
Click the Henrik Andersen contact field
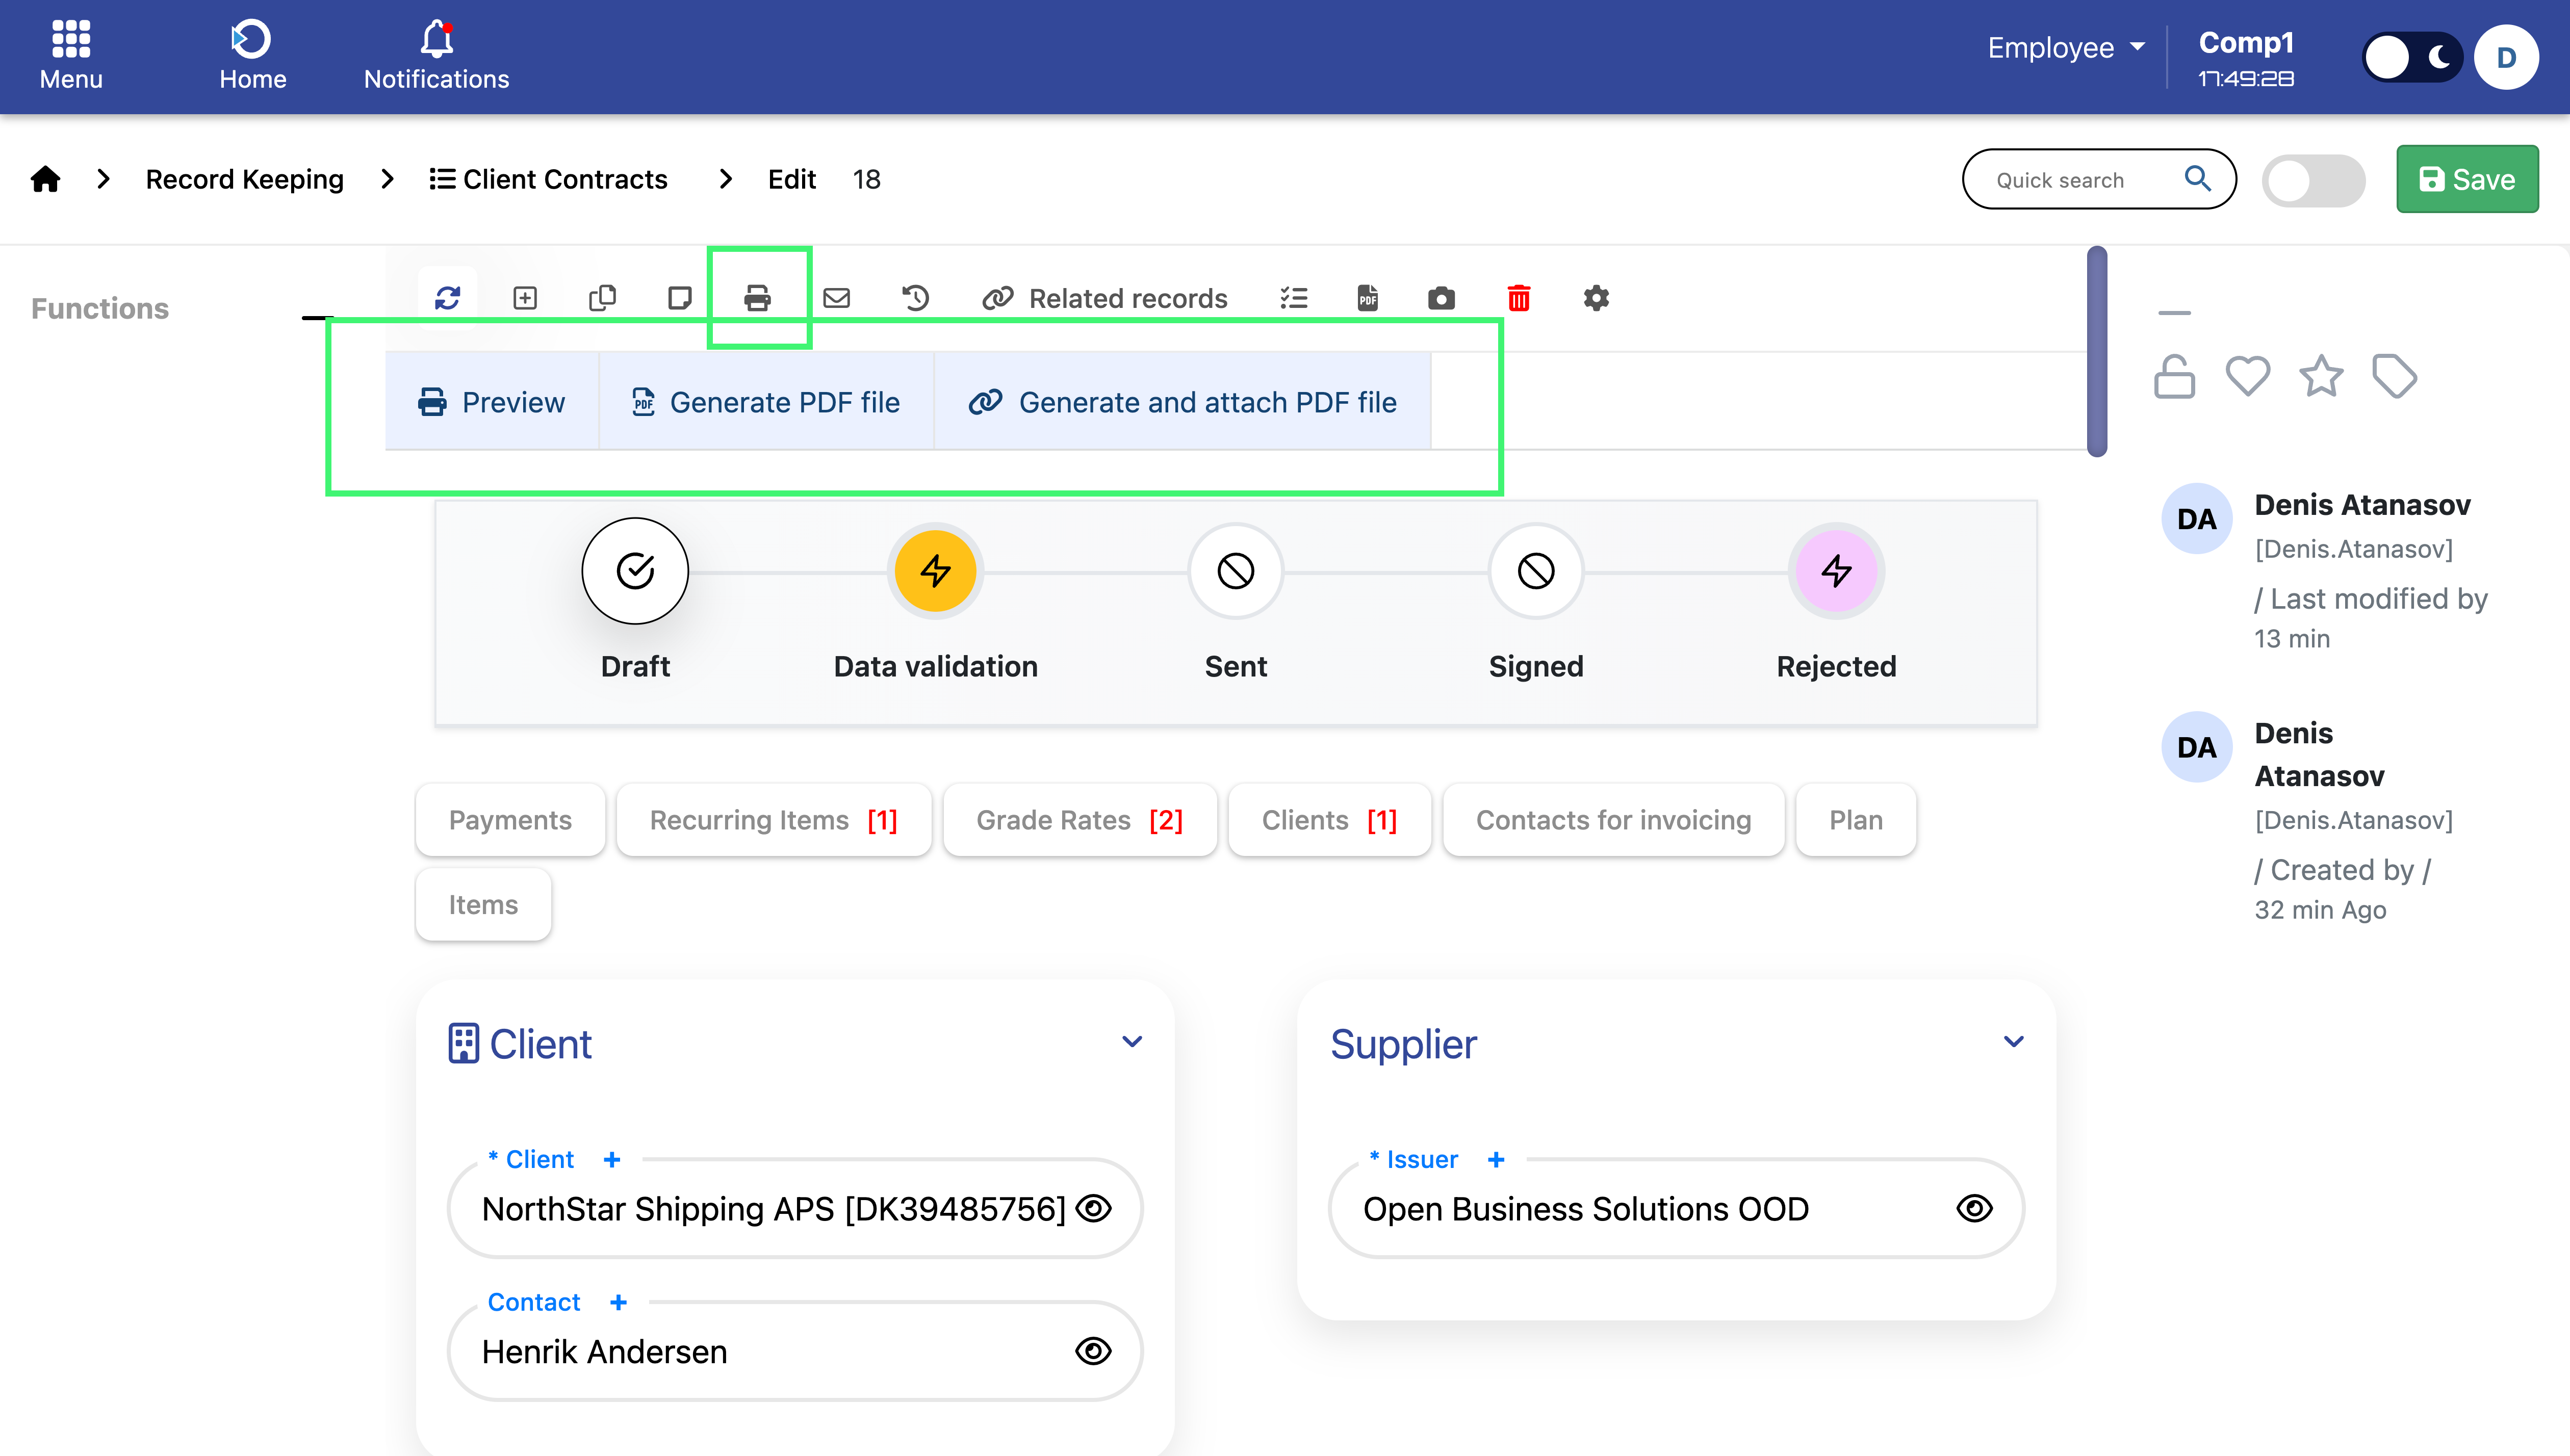(x=795, y=1351)
